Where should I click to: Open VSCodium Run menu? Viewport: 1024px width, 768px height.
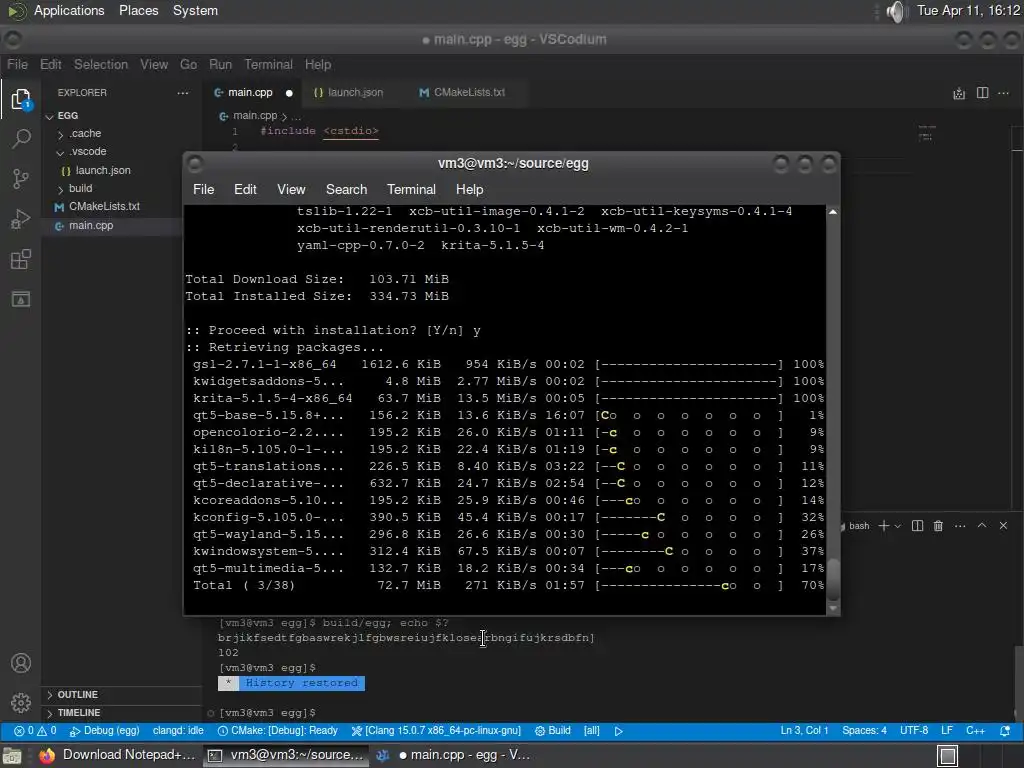click(x=220, y=65)
